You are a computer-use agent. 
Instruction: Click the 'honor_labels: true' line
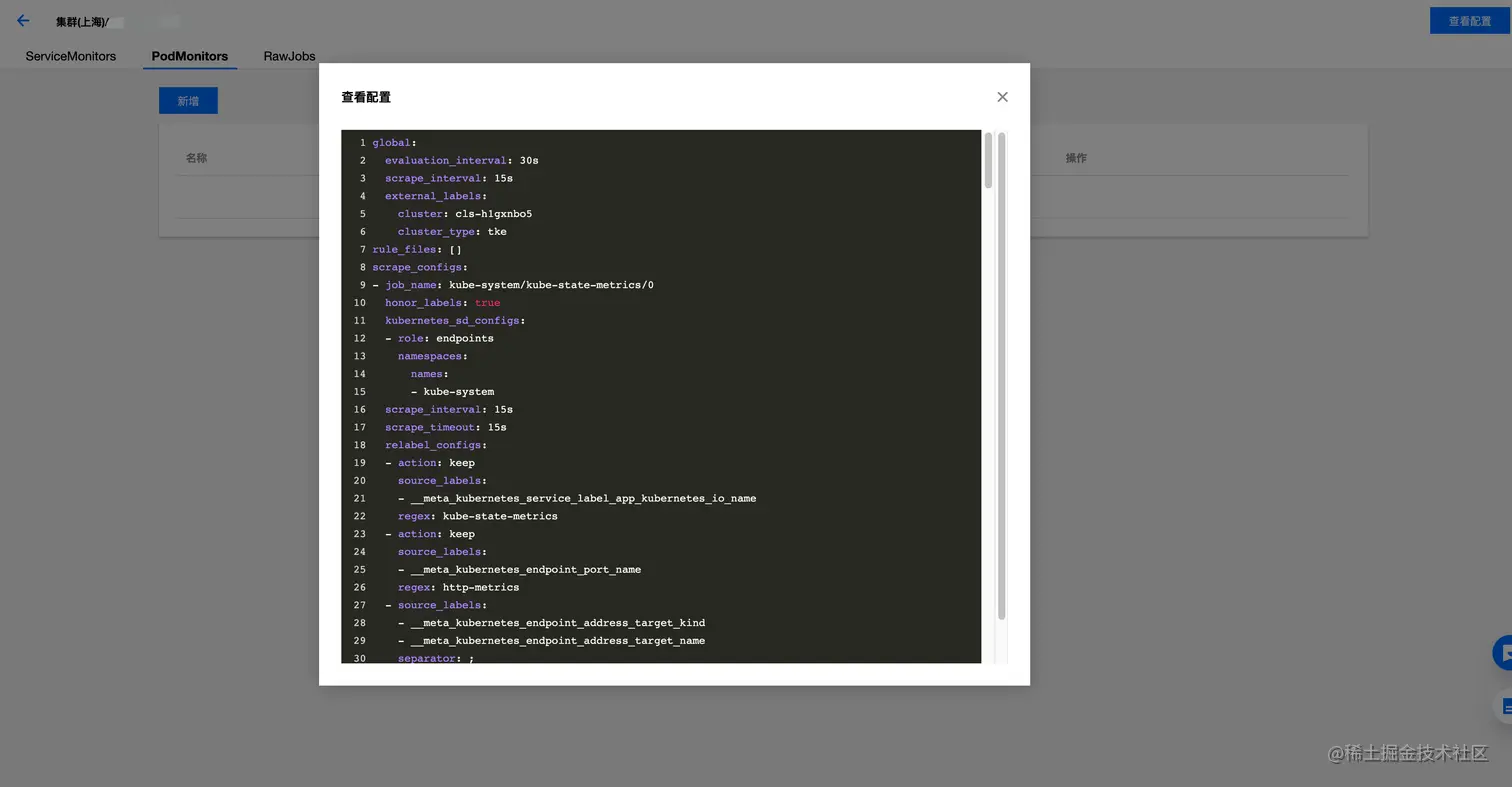tap(443, 302)
